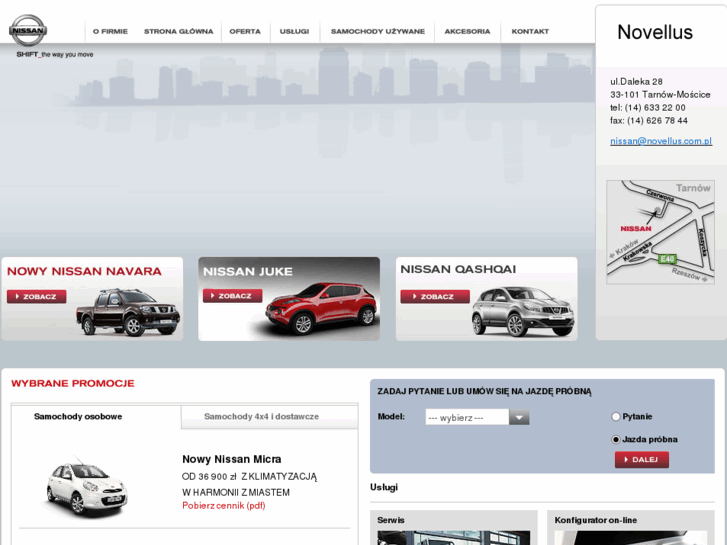Click the ul.Daleka 28 address line

pos(636,82)
